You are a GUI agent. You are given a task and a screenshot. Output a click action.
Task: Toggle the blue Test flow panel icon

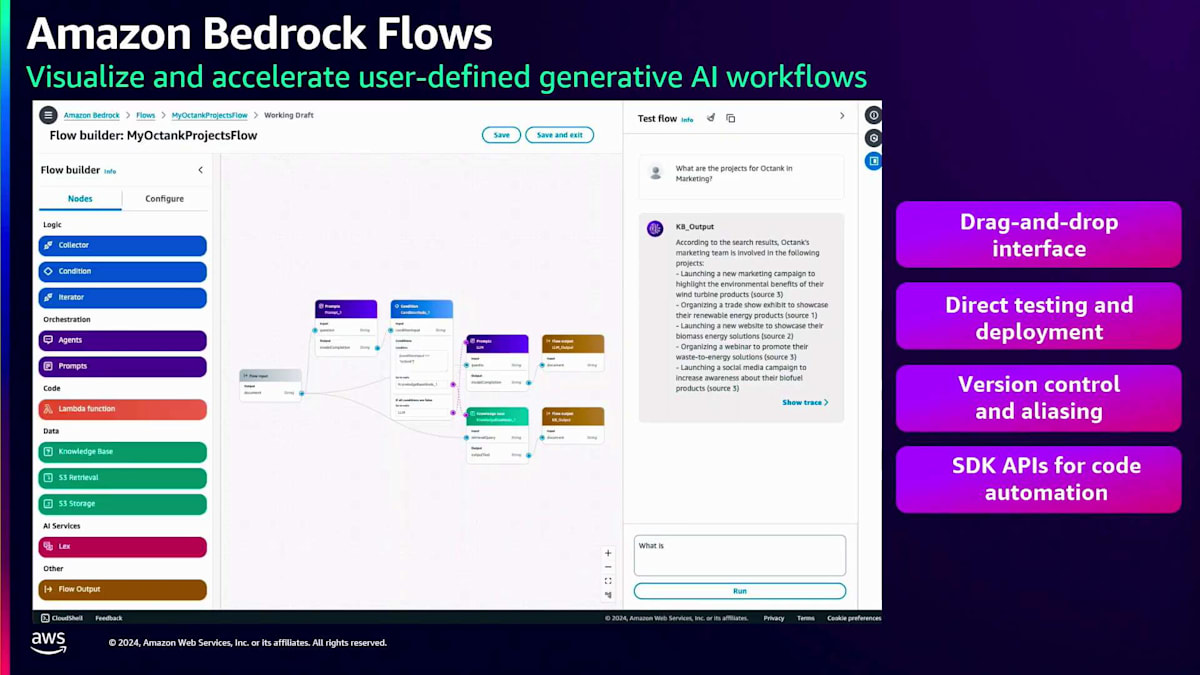pos(873,161)
